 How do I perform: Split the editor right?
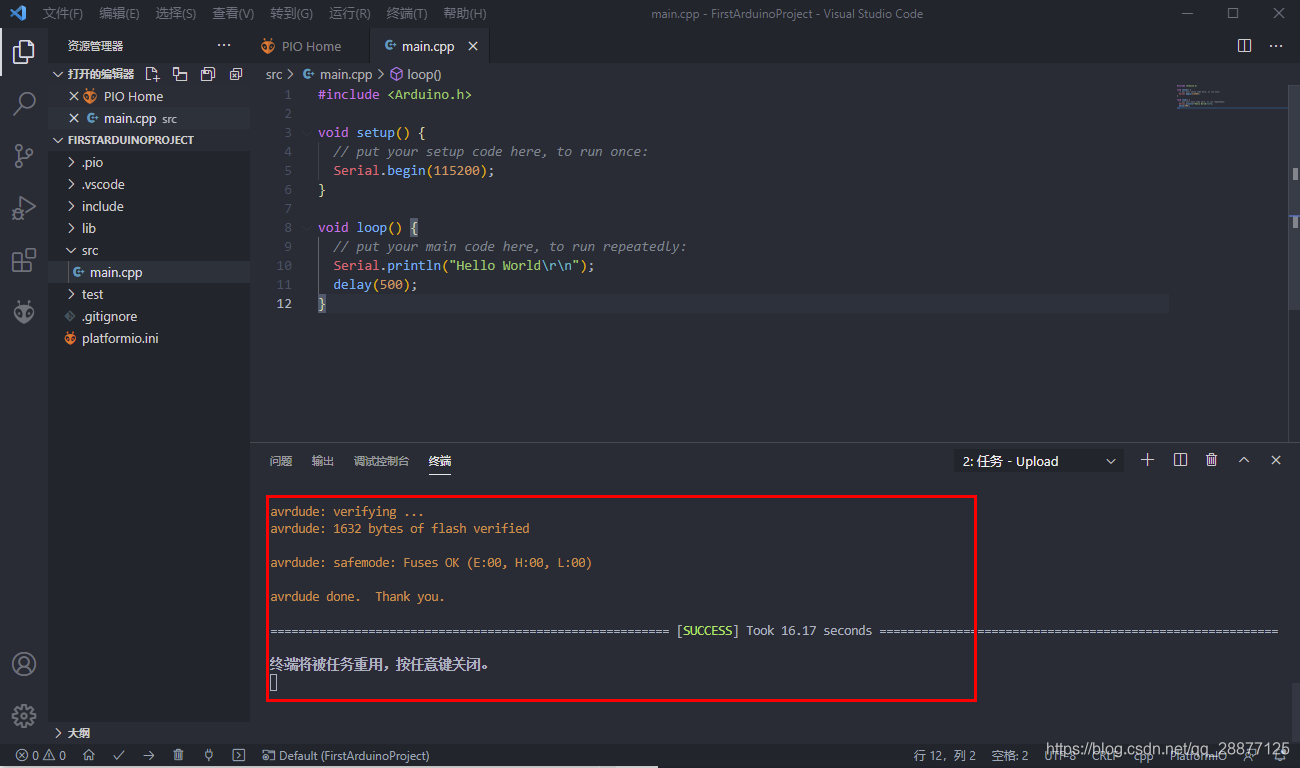[1245, 46]
